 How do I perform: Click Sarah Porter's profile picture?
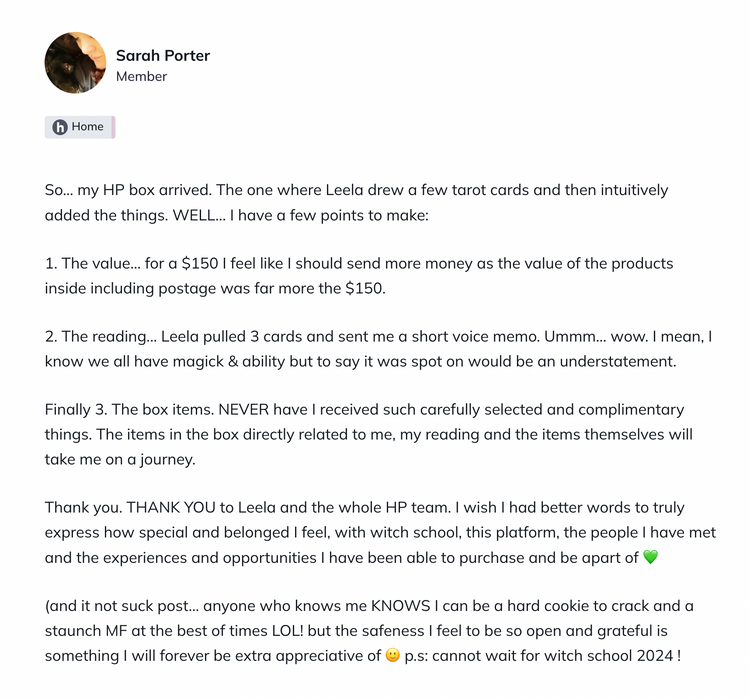click(75, 63)
